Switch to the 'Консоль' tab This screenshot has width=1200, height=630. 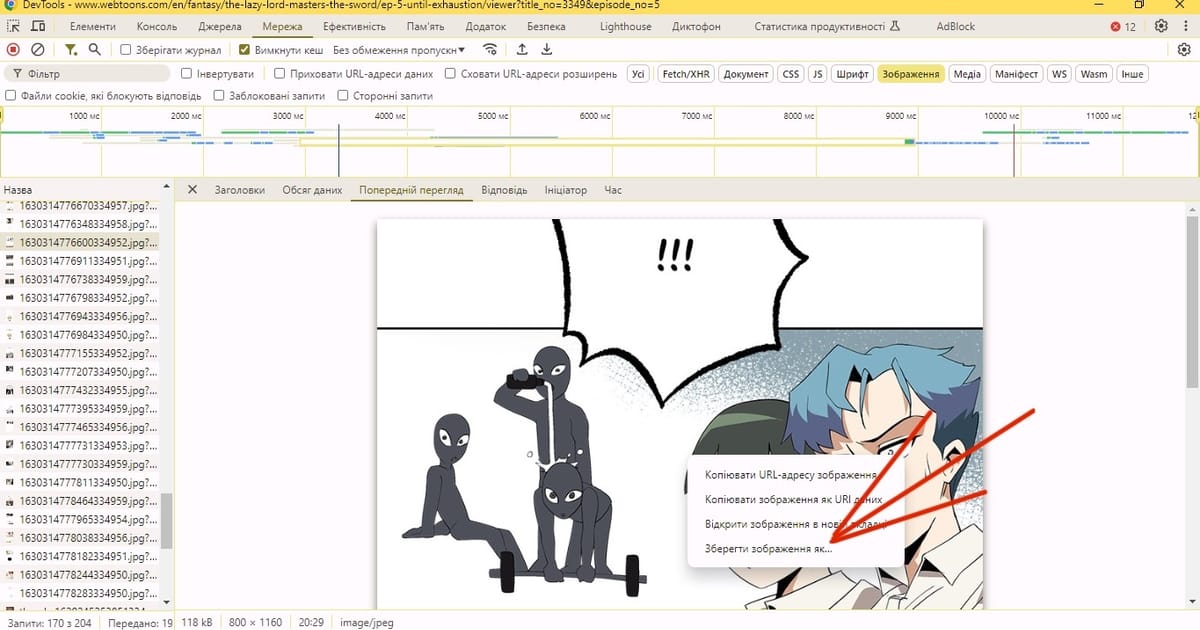(x=157, y=27)
